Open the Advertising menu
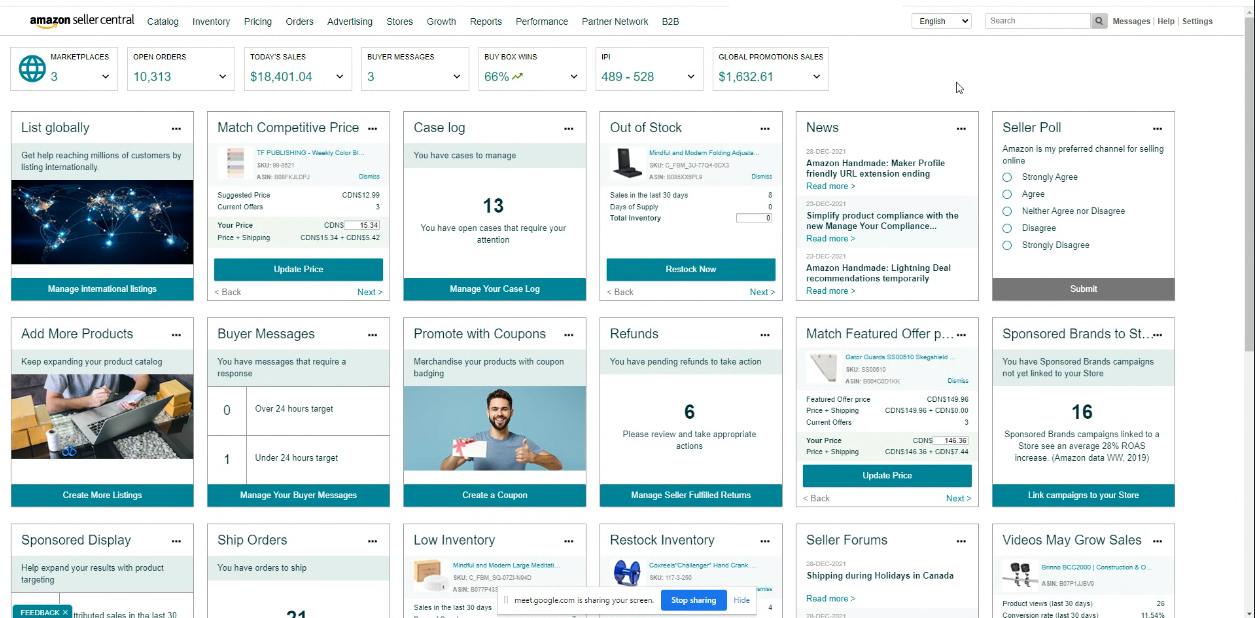The width and height of the screenshot is (1255, 618). pos(349,22)
